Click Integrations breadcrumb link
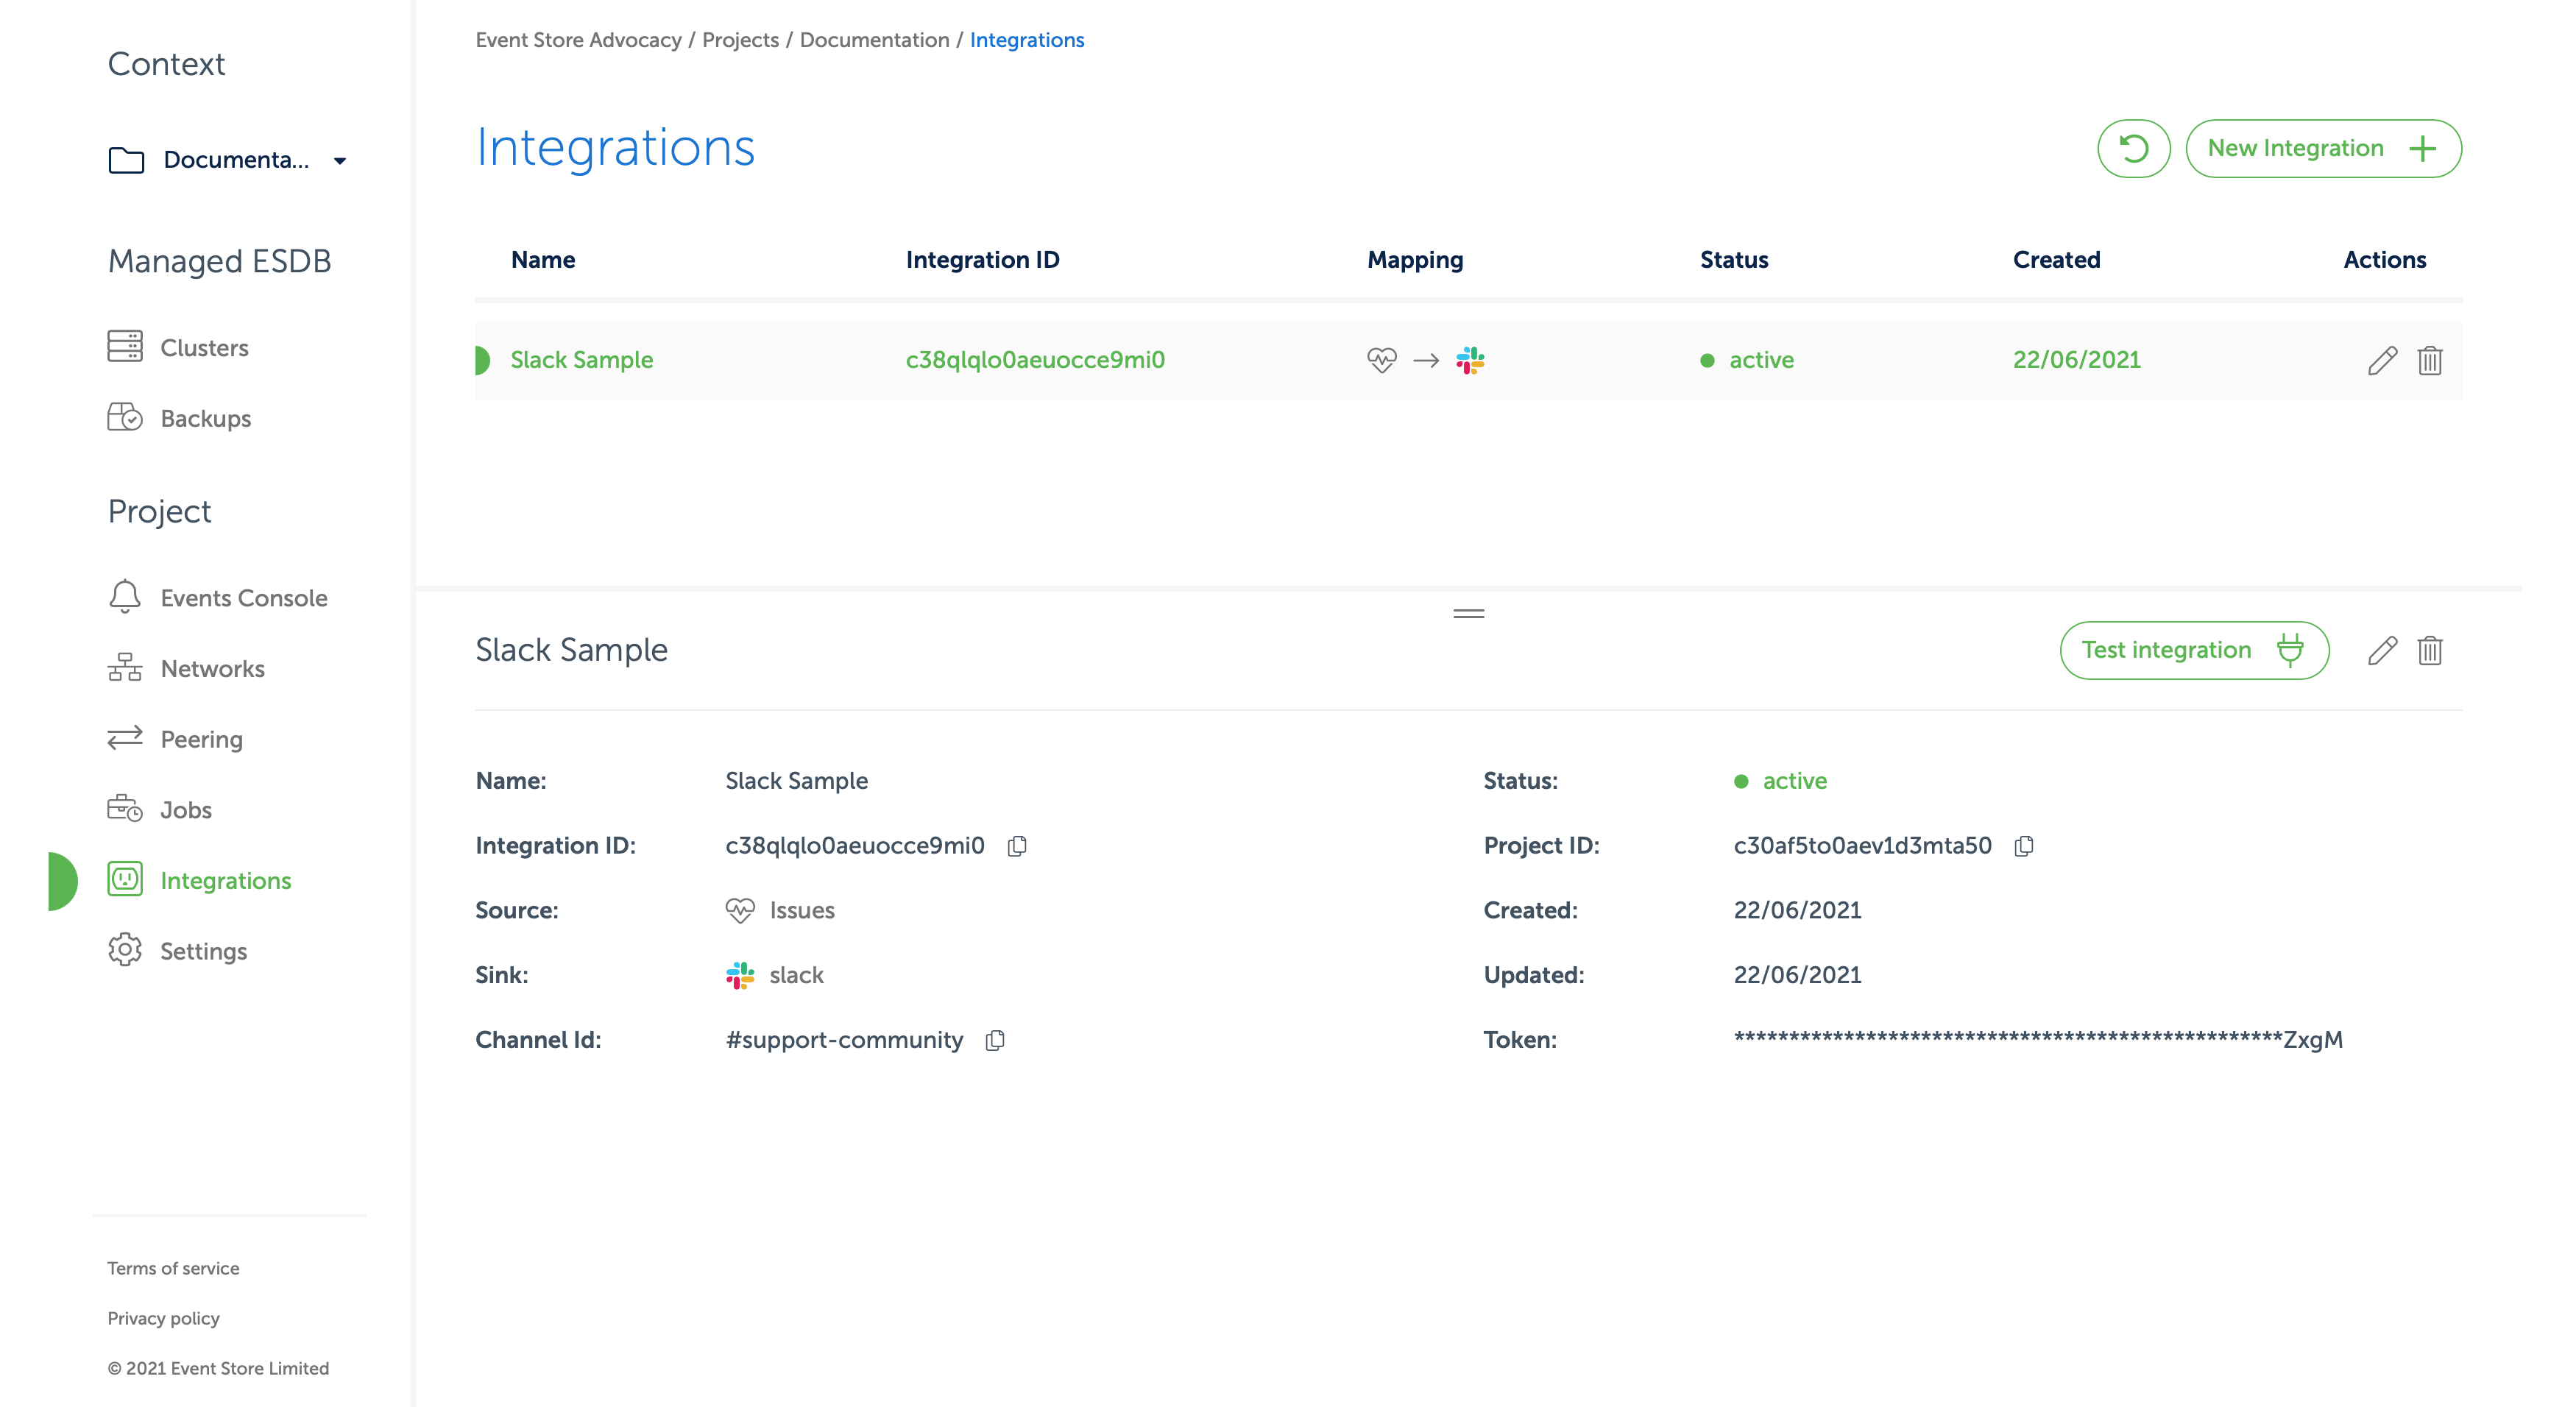 pyautogui.click(x=1027, y=40)
